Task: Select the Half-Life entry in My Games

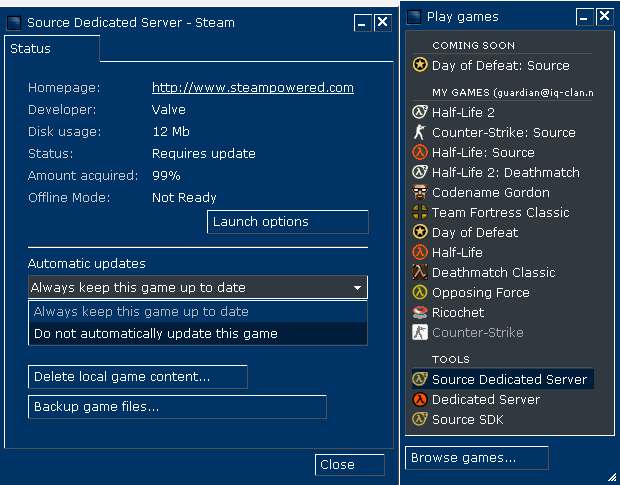Action: click(x=502, y=252)
